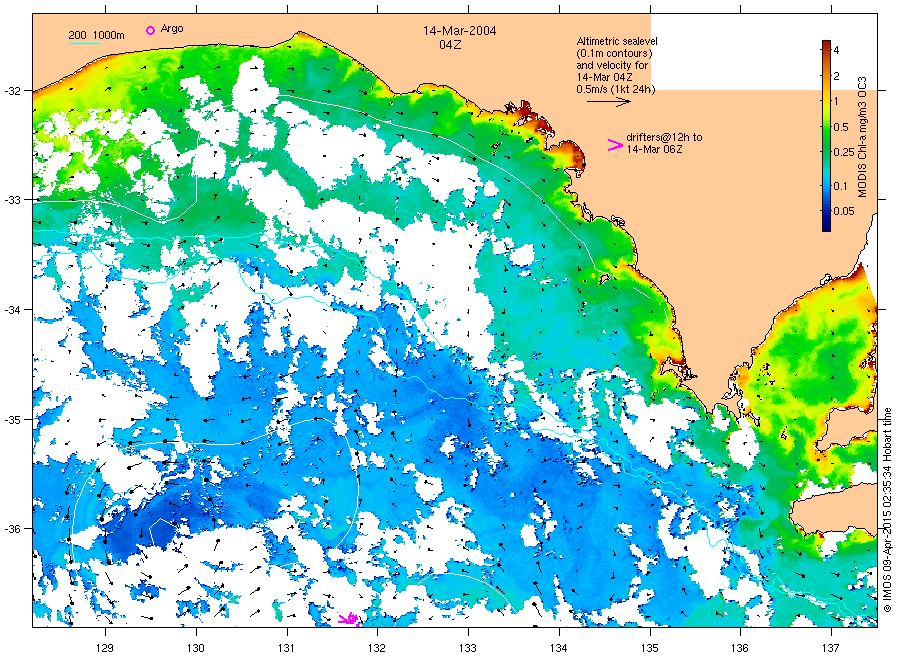Viewport: 900px width, 660px height.
Task: Click the 'Argo' legend label
Action: [172, 29]
